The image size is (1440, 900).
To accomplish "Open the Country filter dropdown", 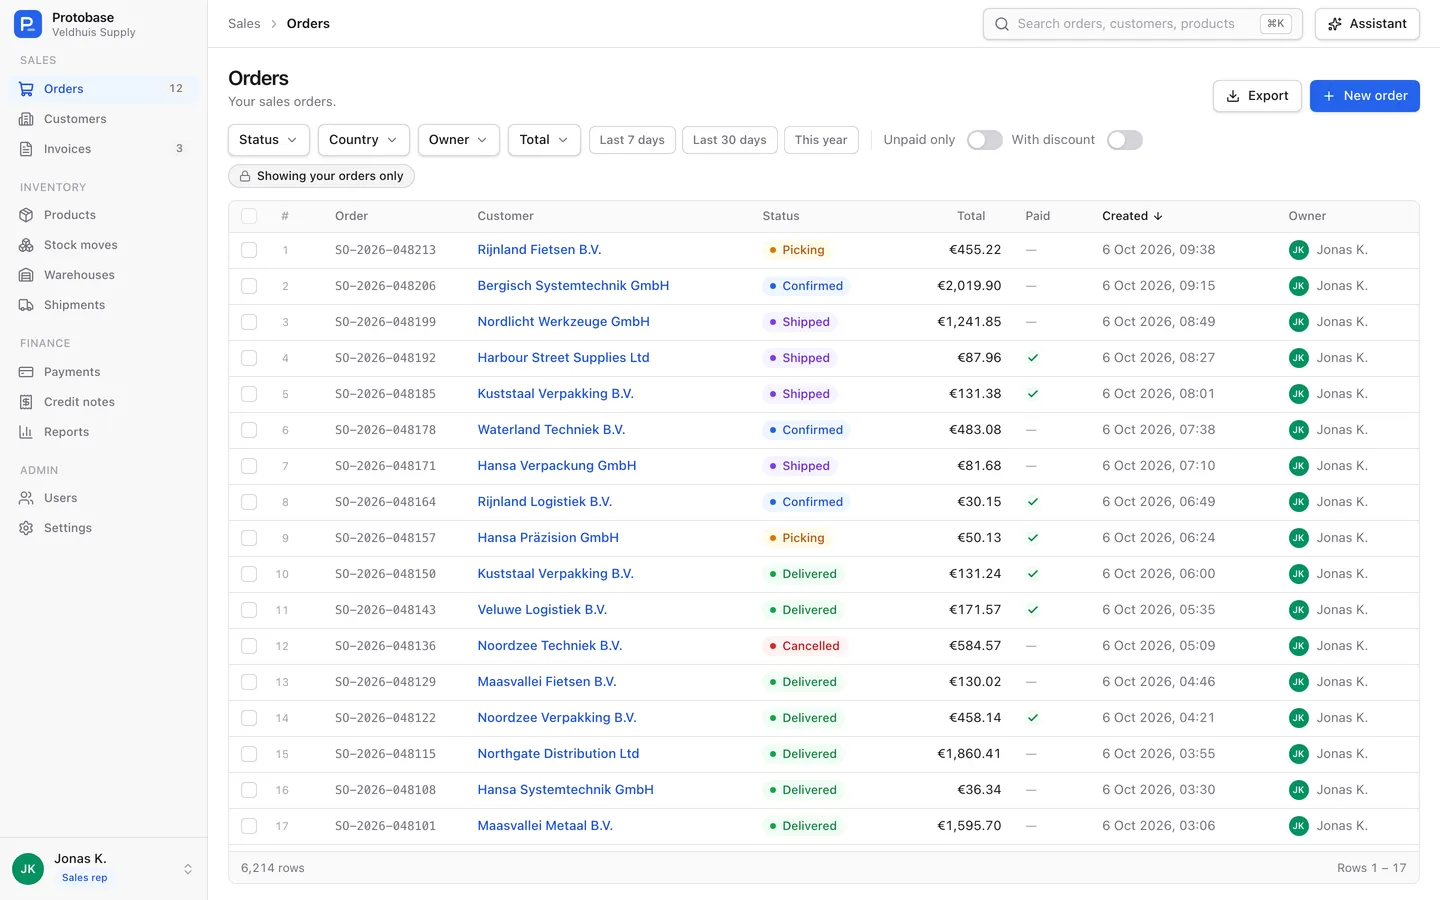I will [x=364, y=140].
